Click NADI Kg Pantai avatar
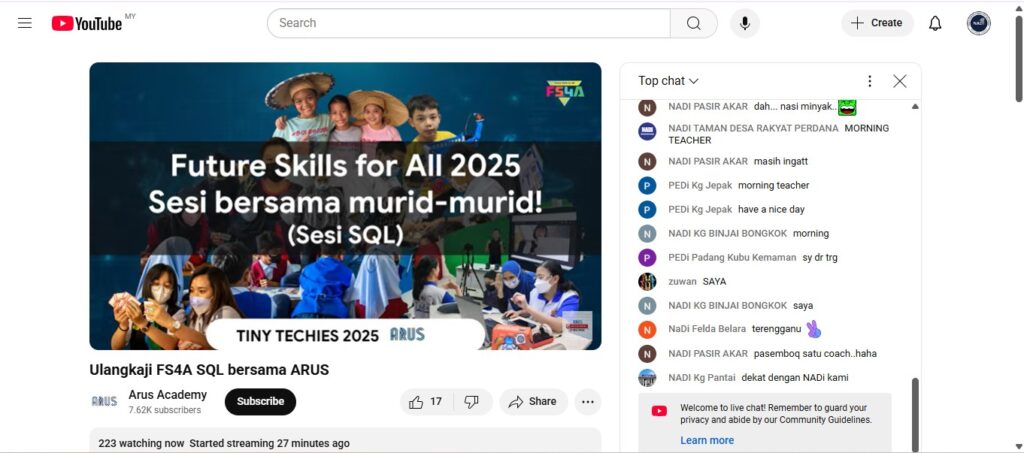This screenshot has height=453, width=1024. coord(647,378)
